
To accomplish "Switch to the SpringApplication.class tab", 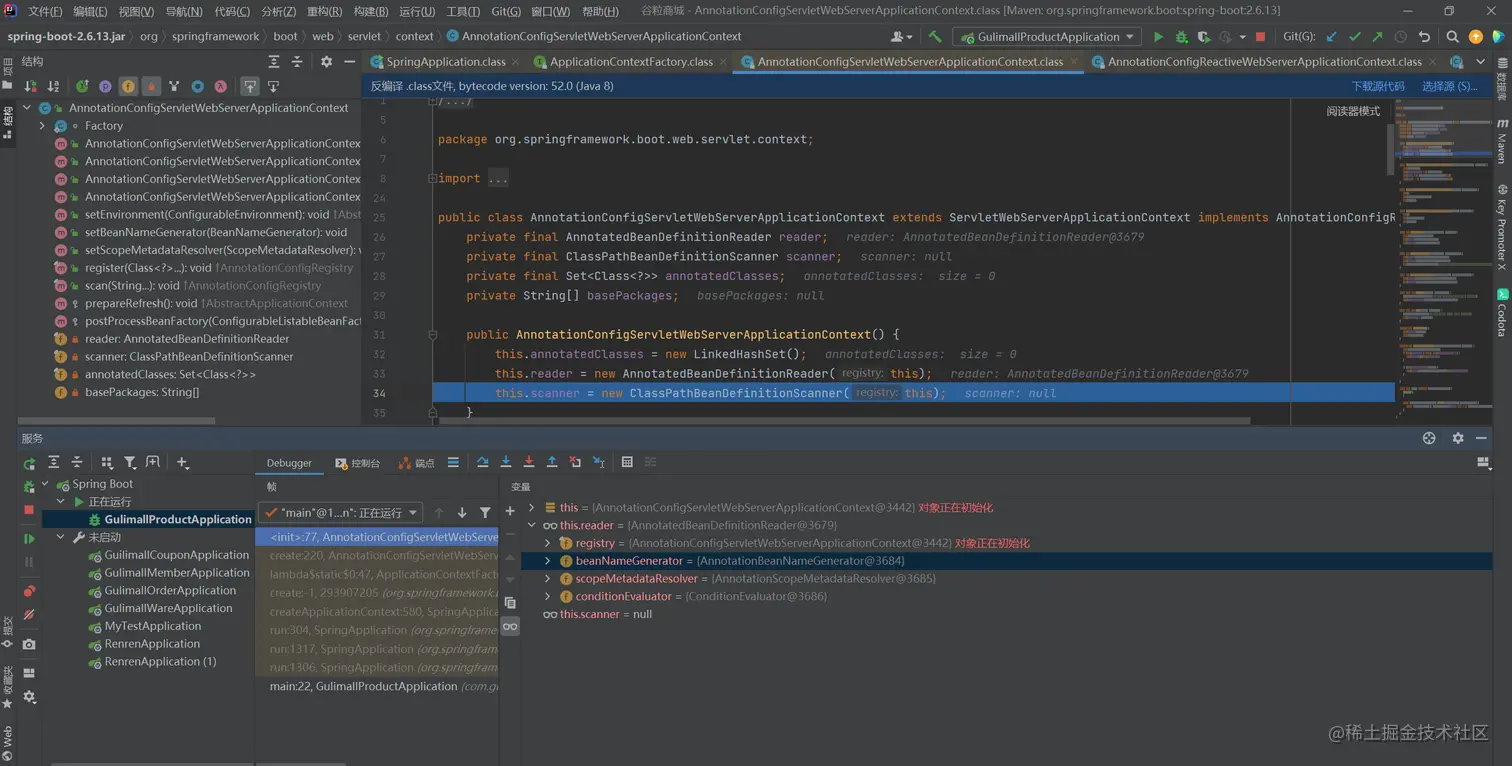I will click(x=445, y=62).
